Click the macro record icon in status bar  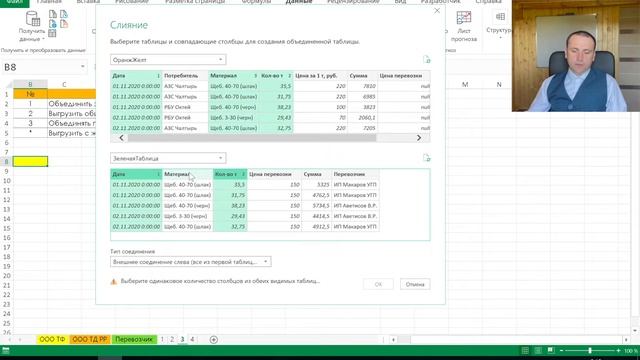(x=6, y=350)
